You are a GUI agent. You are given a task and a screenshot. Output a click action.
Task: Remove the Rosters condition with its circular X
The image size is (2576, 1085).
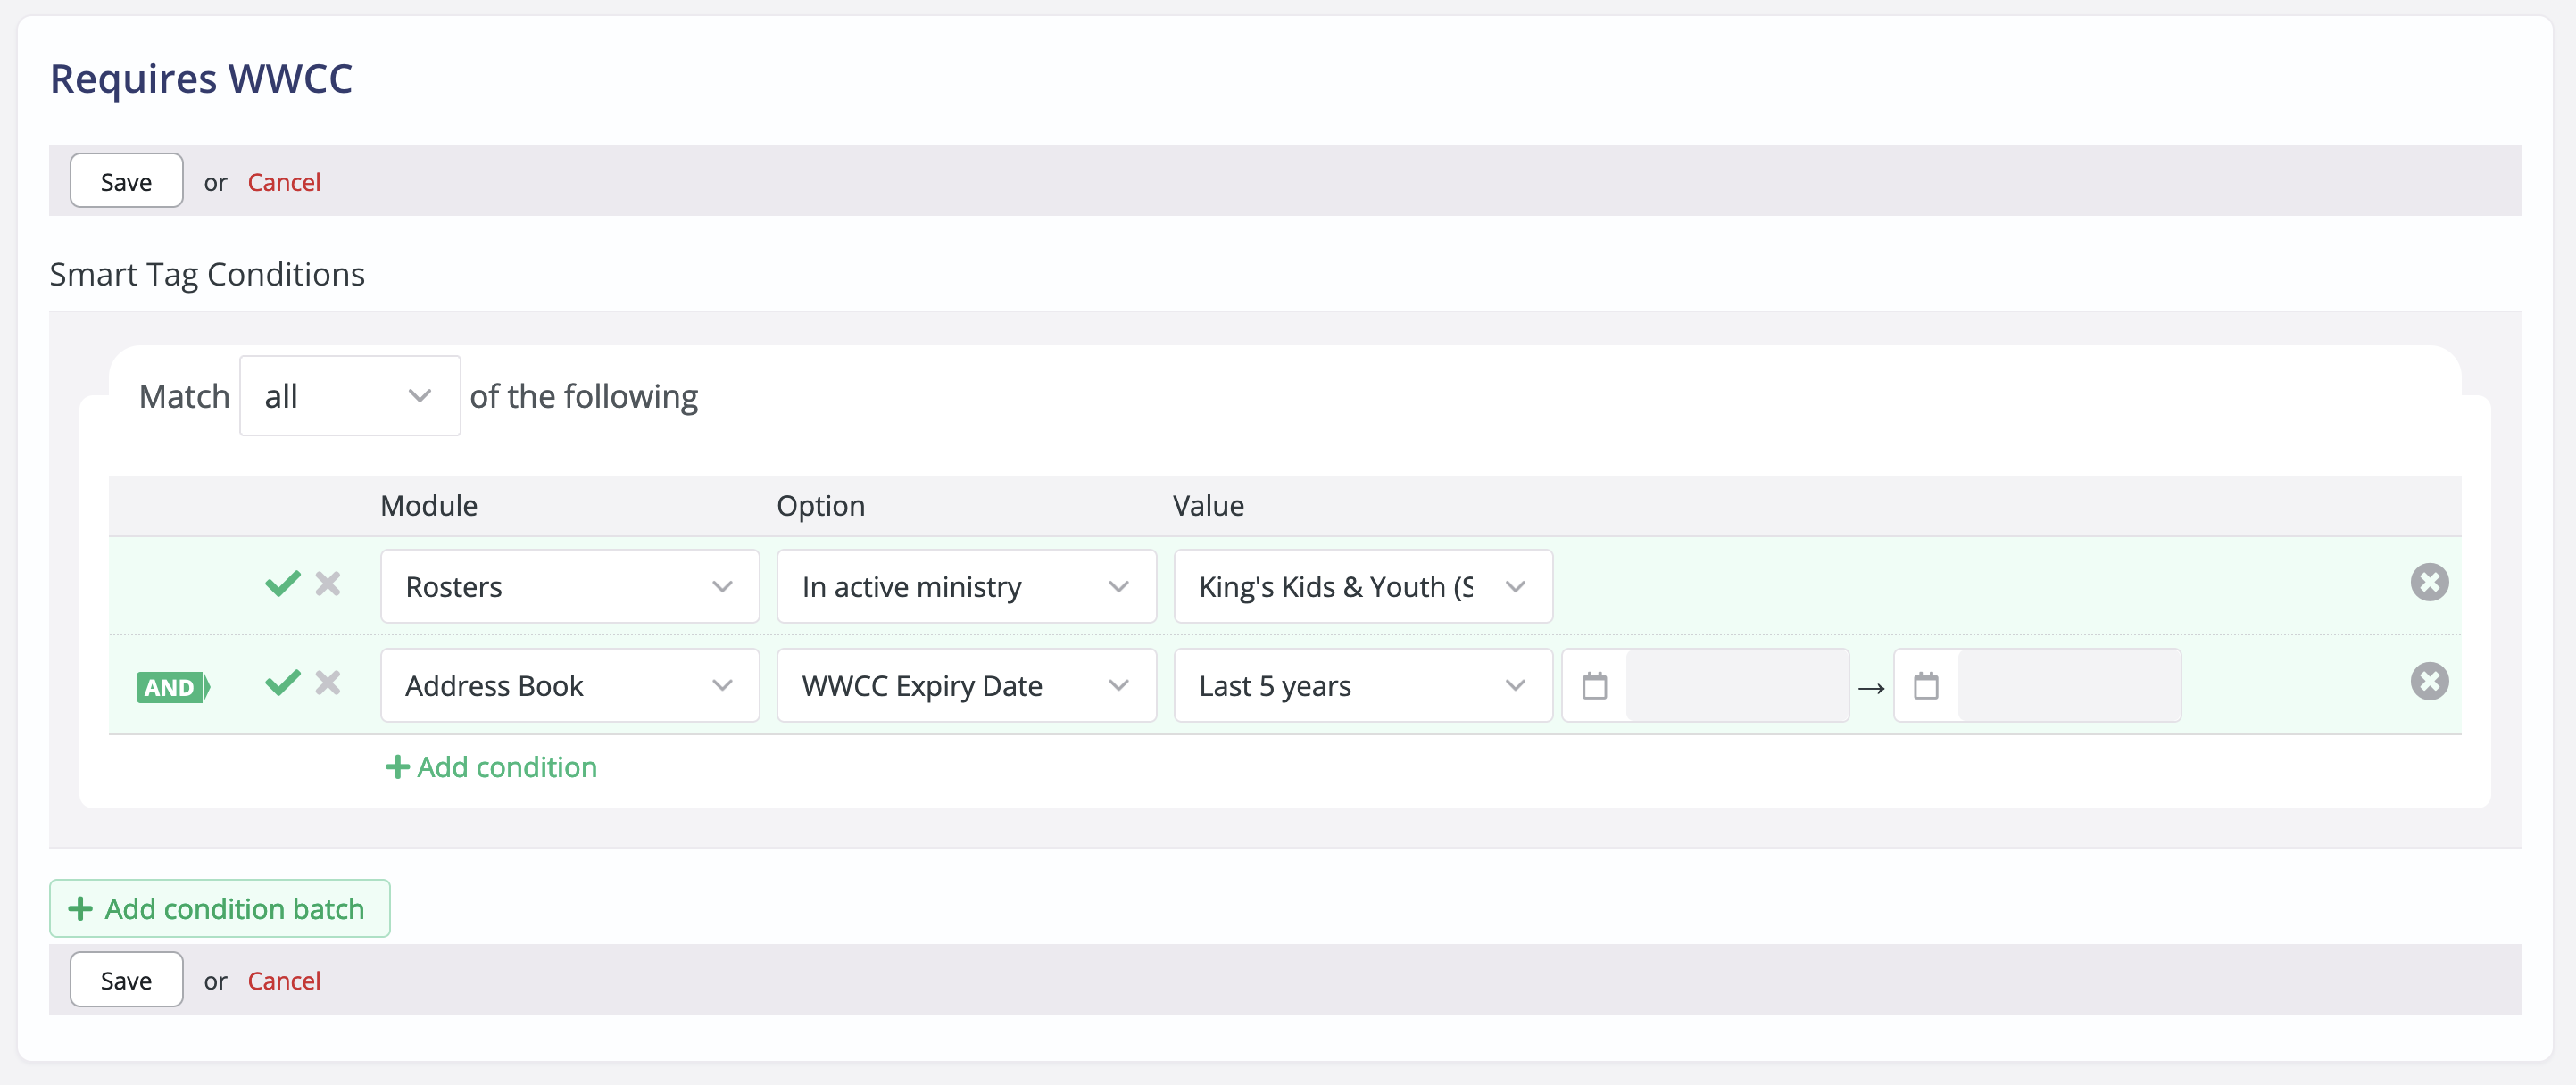pyautogui.click(x=2430, y=582)
